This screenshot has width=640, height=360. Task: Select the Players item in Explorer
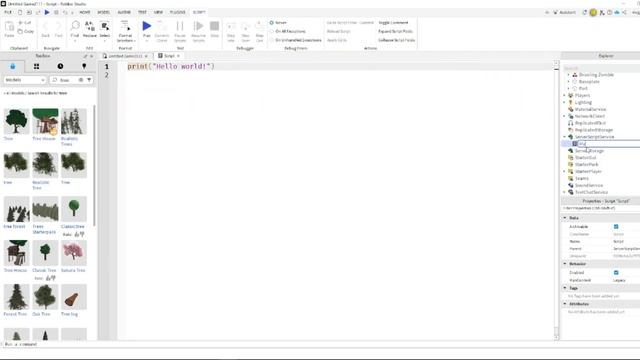click(582, 96)
